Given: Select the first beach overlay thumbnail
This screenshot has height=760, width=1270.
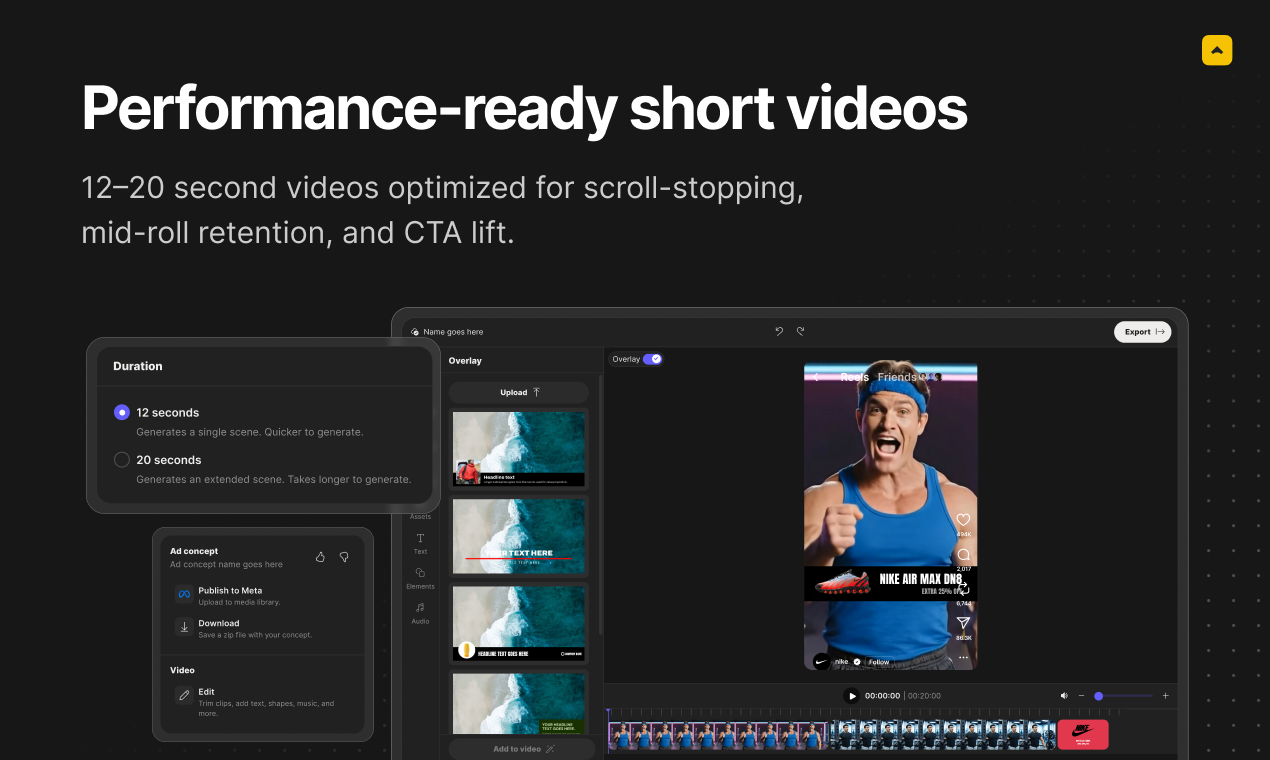Looking at the screenshot, I should tap(518, 447).
